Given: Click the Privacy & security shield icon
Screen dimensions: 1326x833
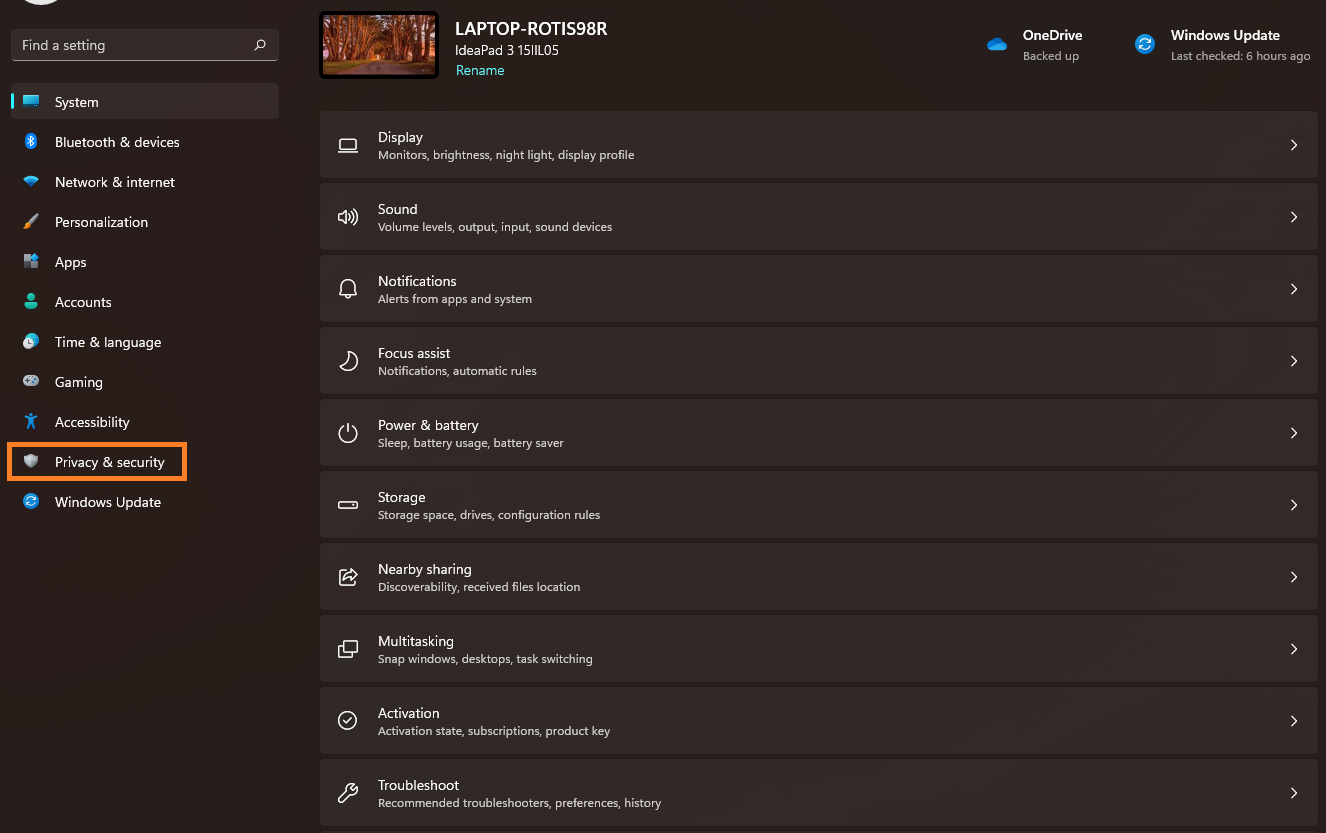Looking at the screenshot, I should 31,462.
